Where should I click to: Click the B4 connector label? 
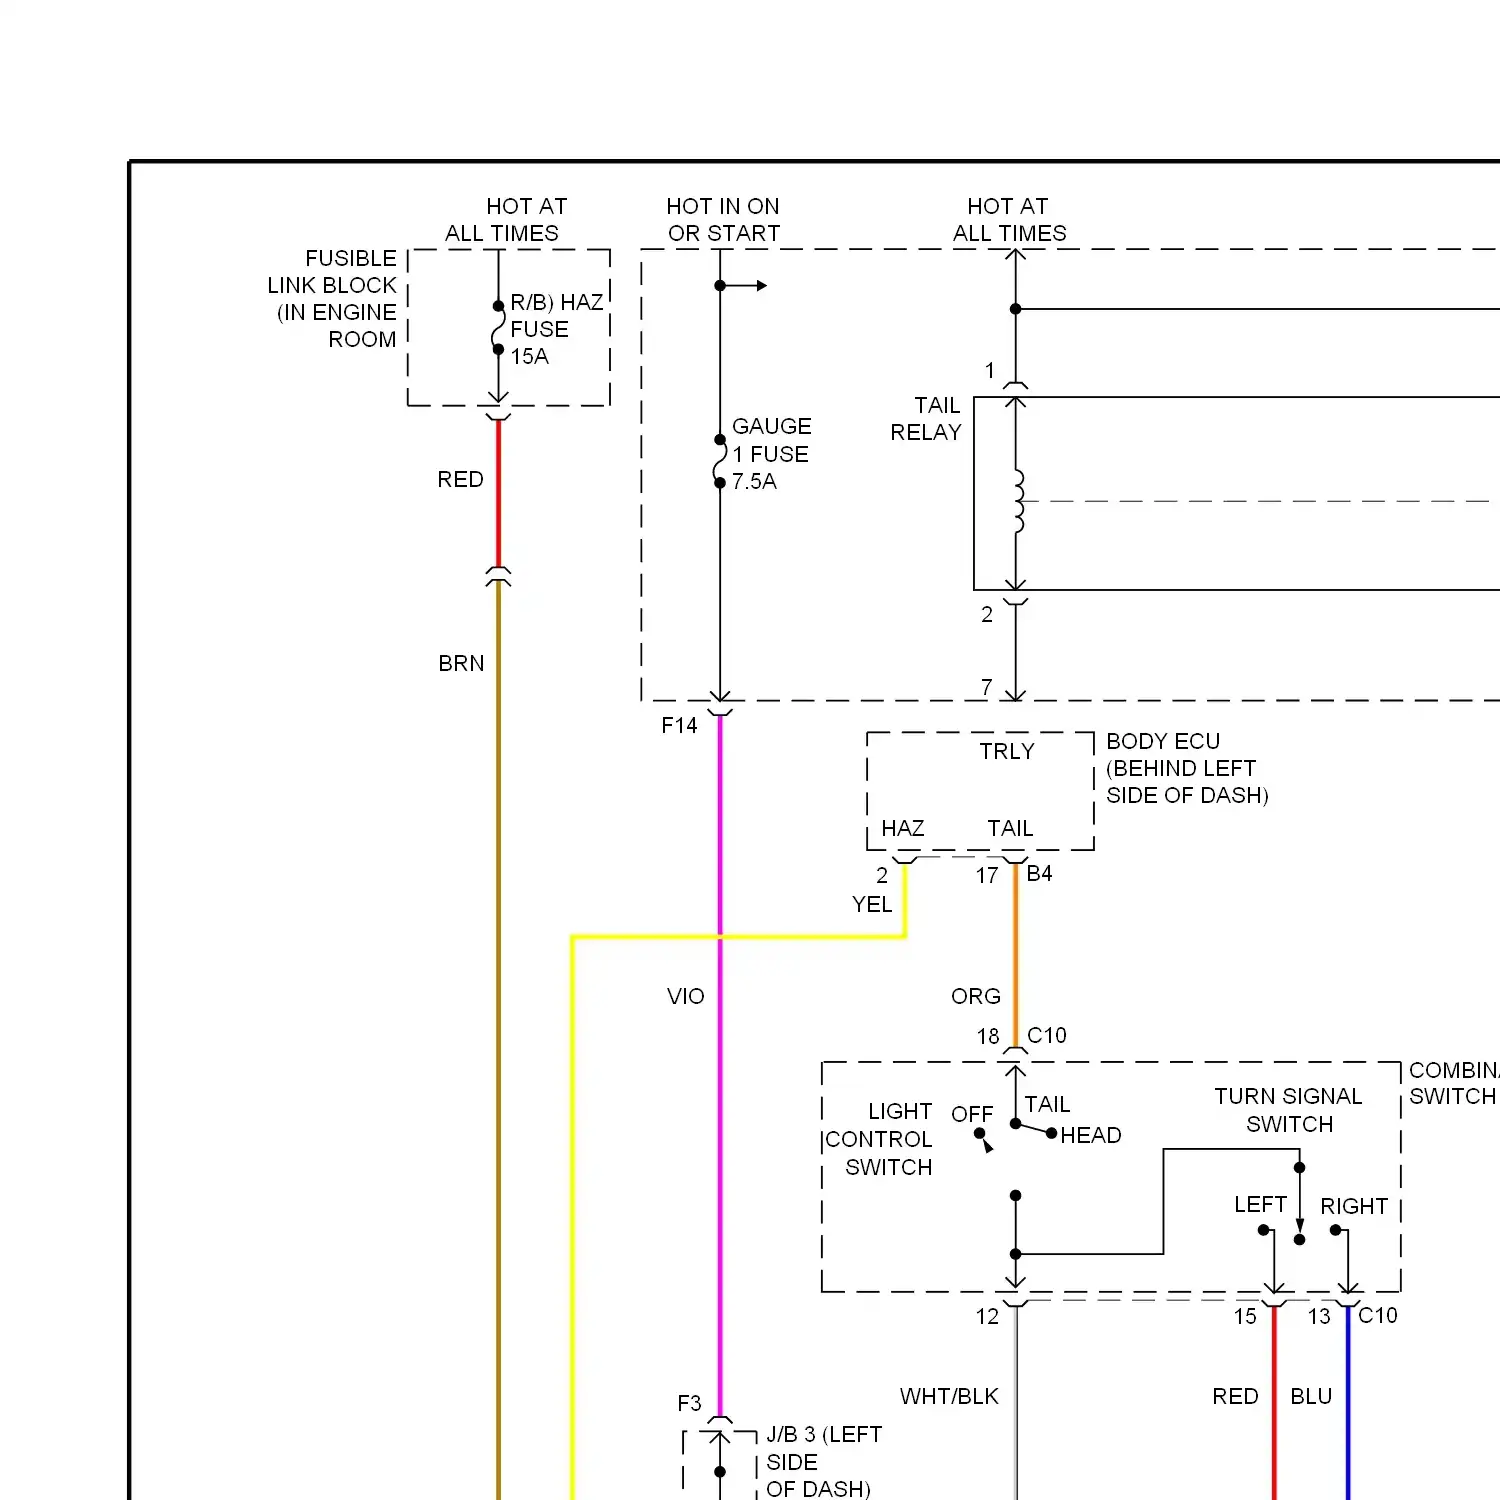[x=1039, y=873]
